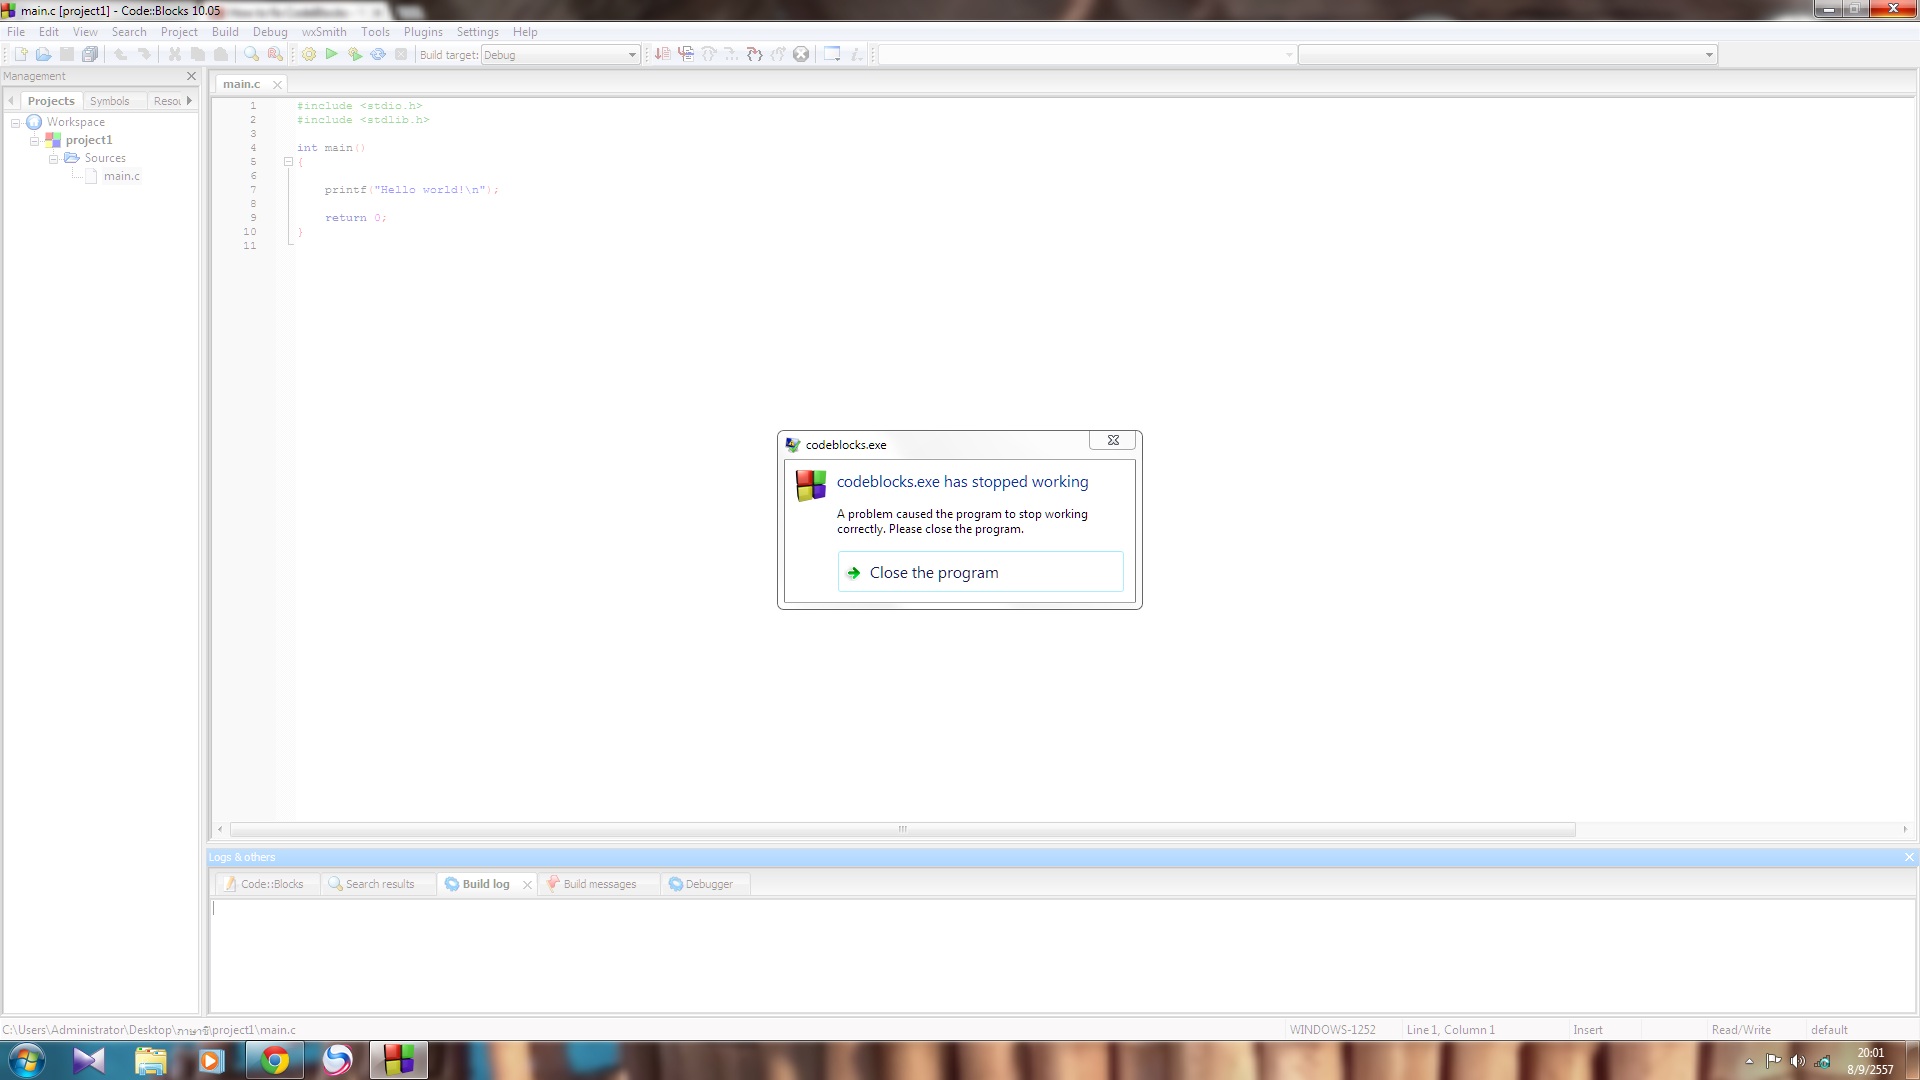Close the main.c editor tab

(x=277, y=85)
